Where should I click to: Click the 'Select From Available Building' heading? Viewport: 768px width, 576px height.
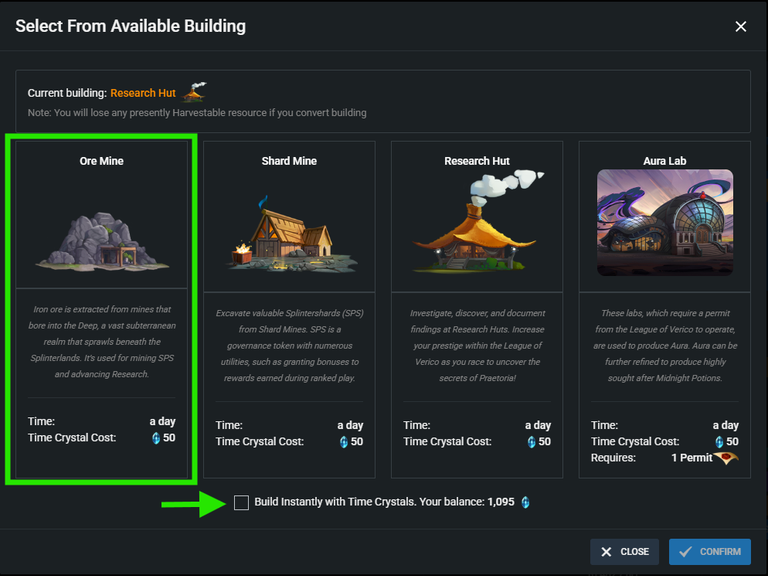point(130,26)
